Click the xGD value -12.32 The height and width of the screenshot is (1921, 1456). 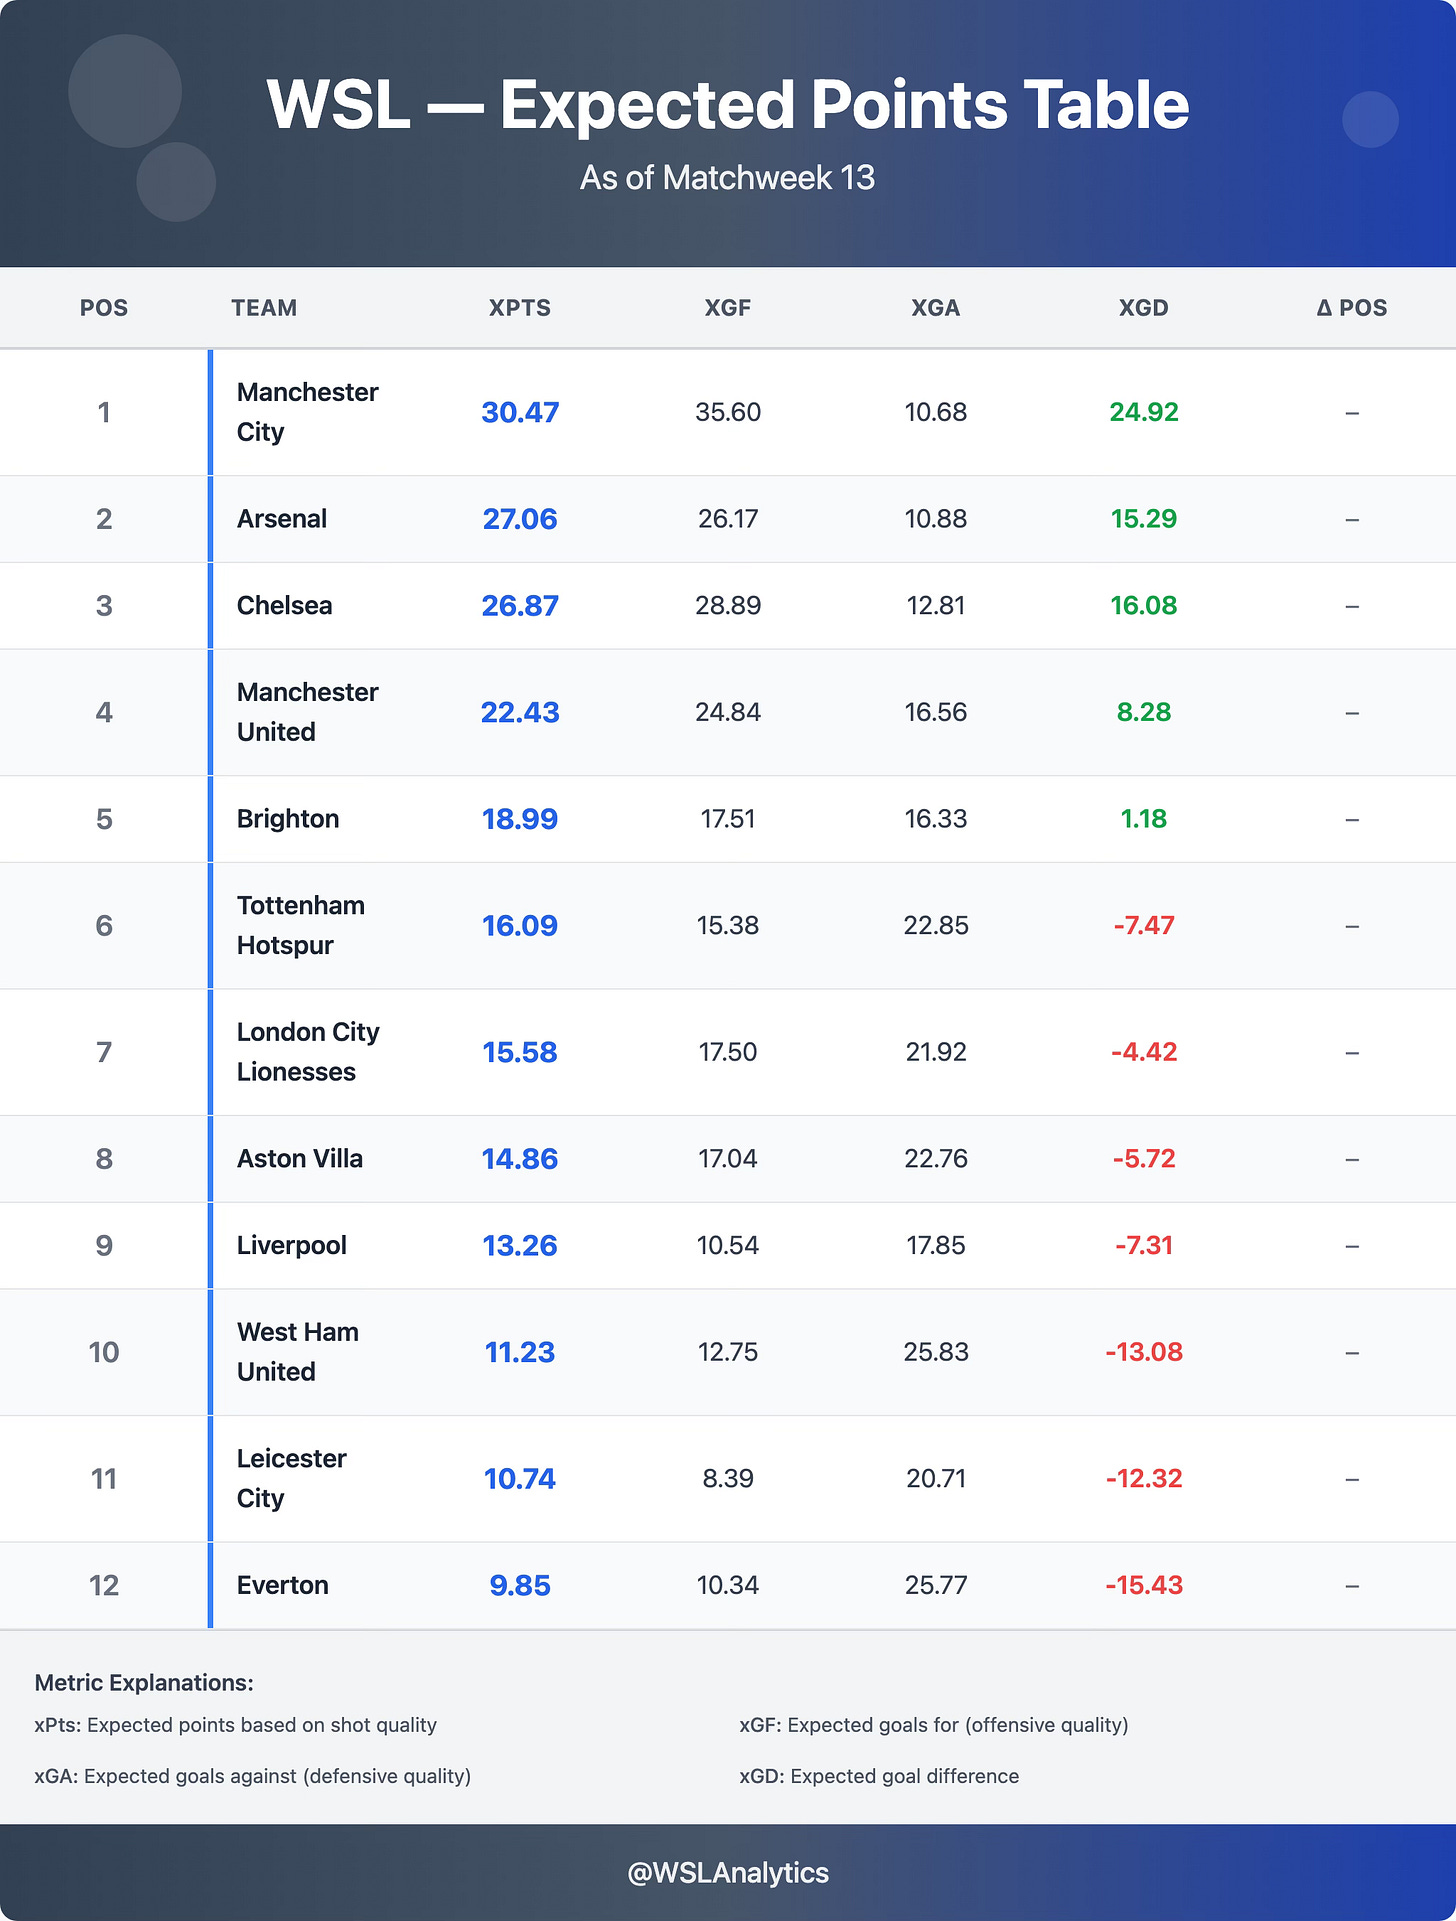(x=1144, y=1479)
